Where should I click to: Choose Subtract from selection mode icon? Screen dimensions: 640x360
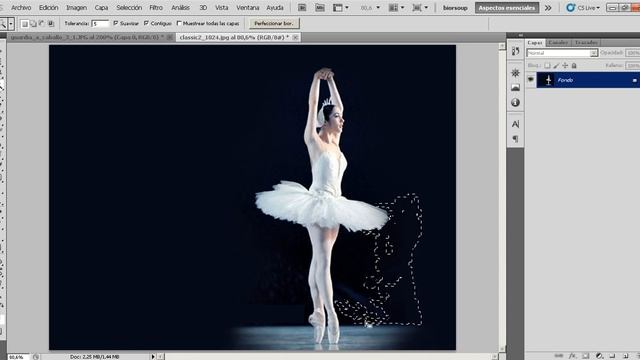[42, 24]
